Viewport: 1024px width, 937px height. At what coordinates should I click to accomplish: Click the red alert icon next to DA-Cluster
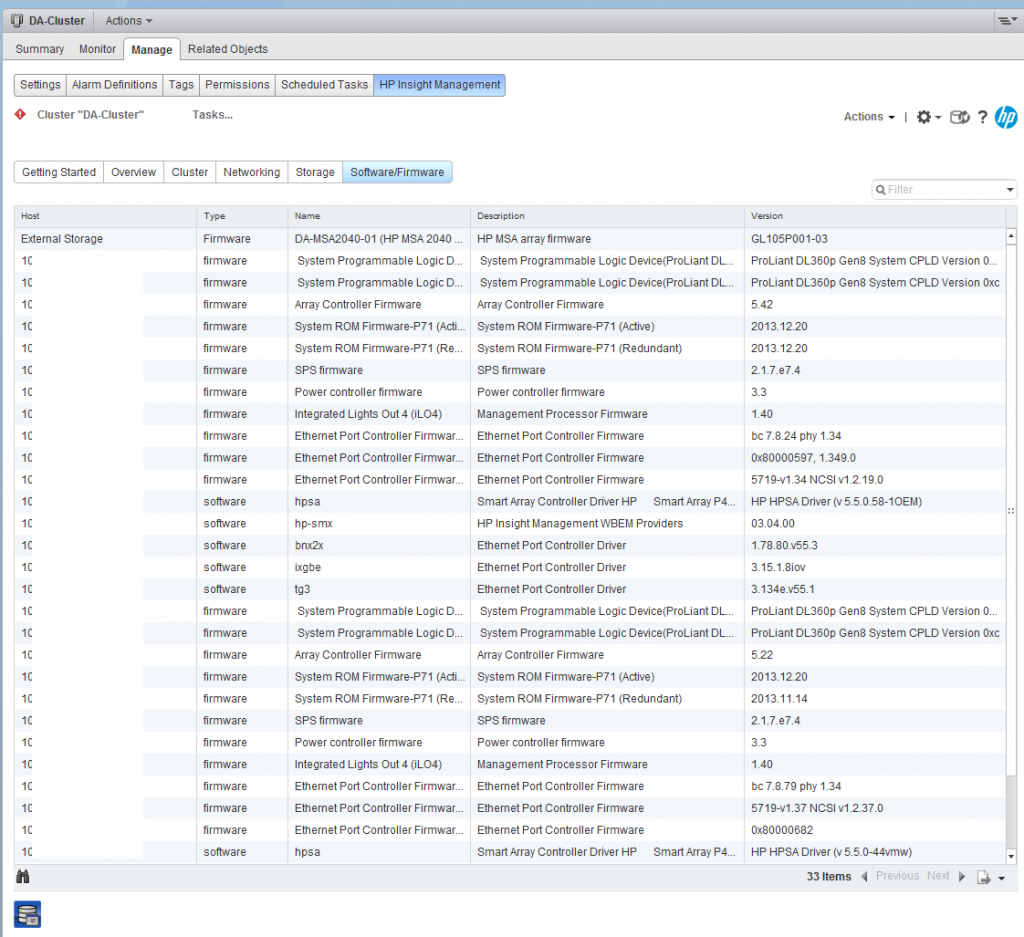18,114
